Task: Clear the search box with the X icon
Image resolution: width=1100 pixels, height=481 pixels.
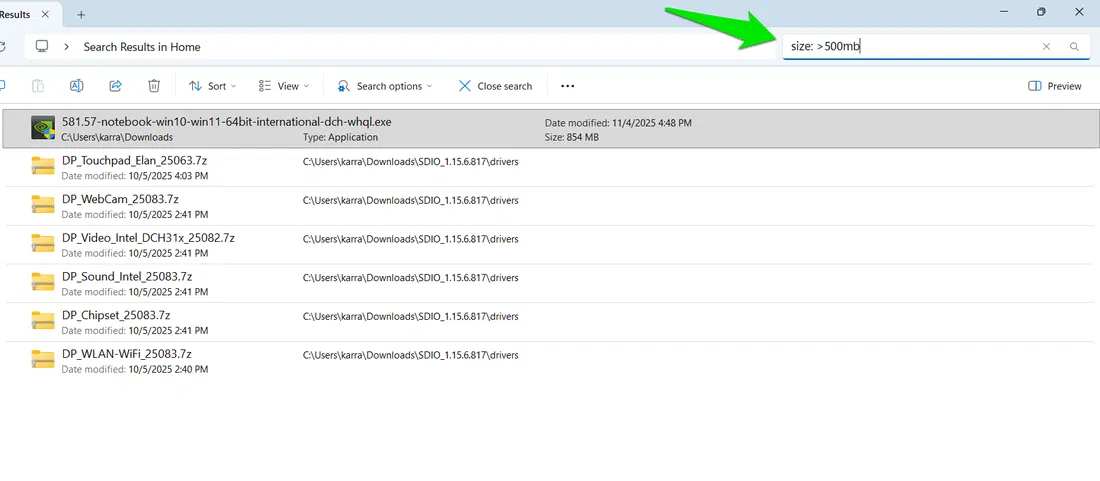Action: tap(1046, 47)
